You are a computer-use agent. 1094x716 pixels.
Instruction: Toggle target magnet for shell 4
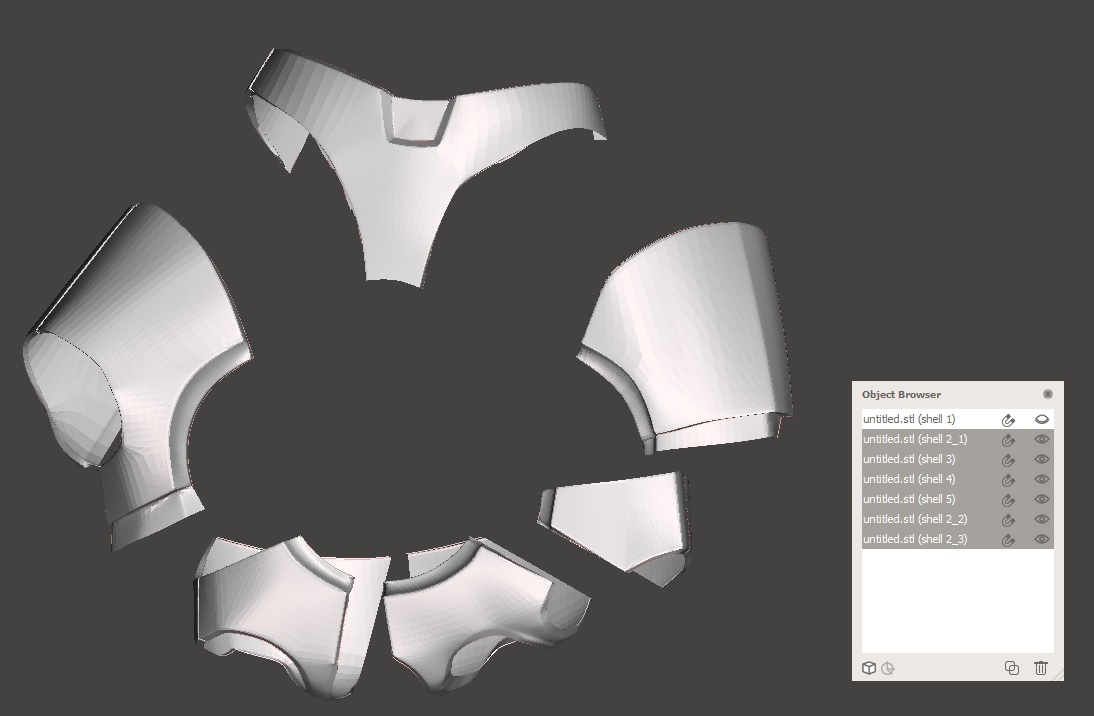pos(1007,480)
